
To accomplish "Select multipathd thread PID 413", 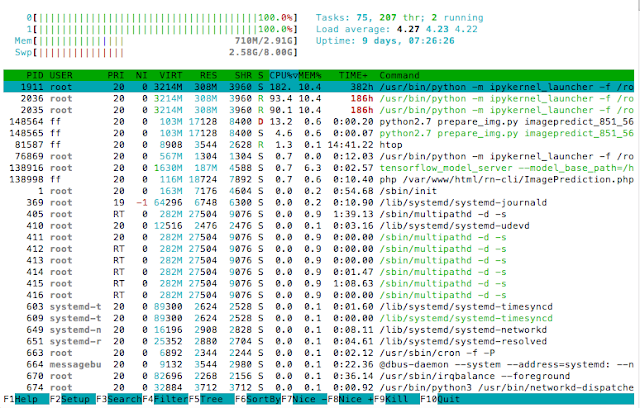I will click(318, 260).
